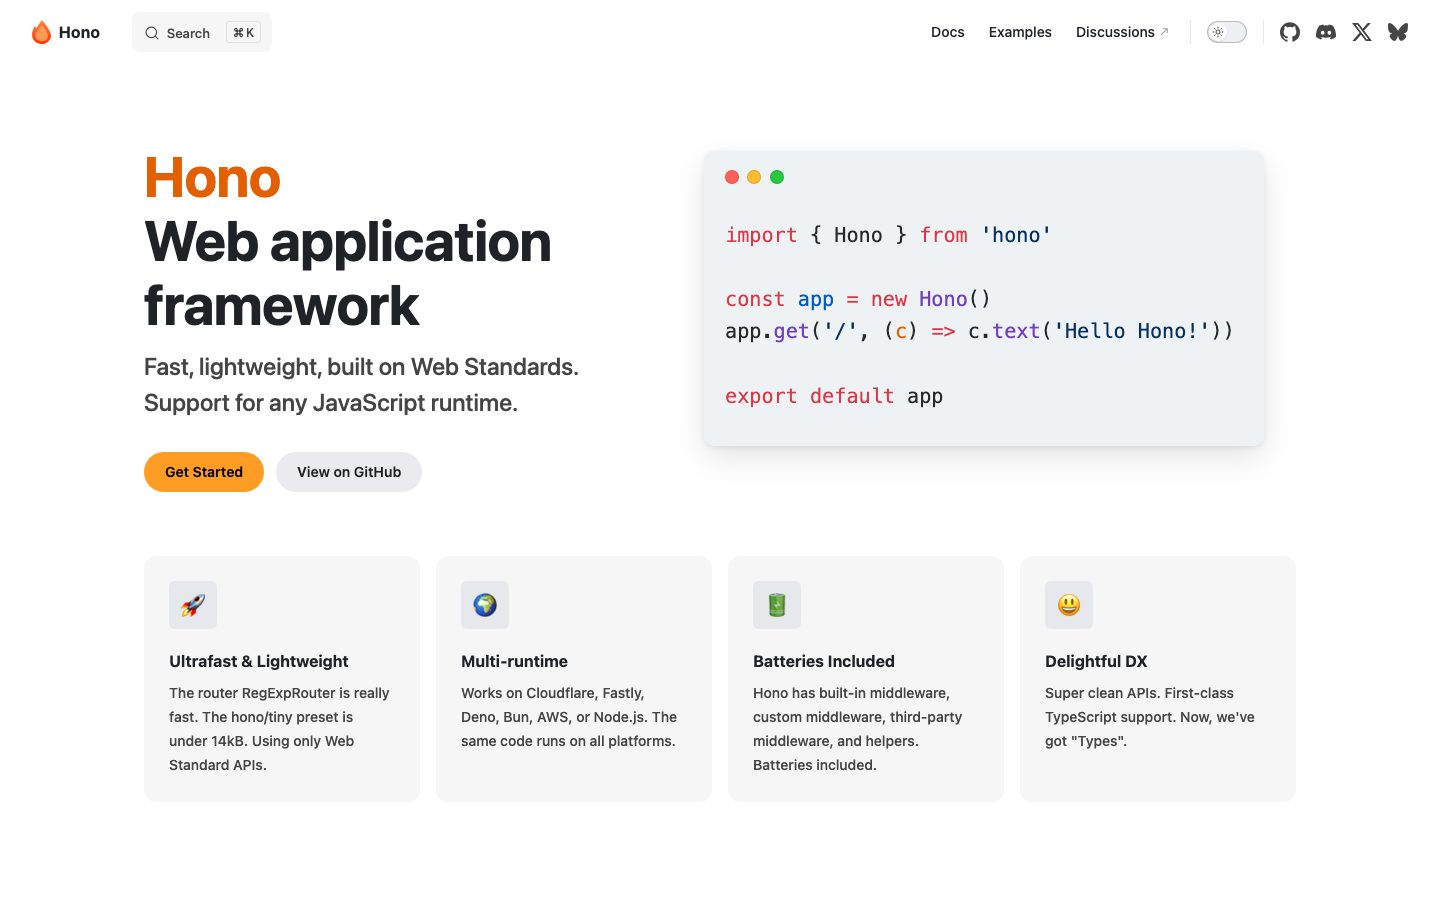Click the built-in middleware description text
1440x900 pixels.
tap(857, 729)
